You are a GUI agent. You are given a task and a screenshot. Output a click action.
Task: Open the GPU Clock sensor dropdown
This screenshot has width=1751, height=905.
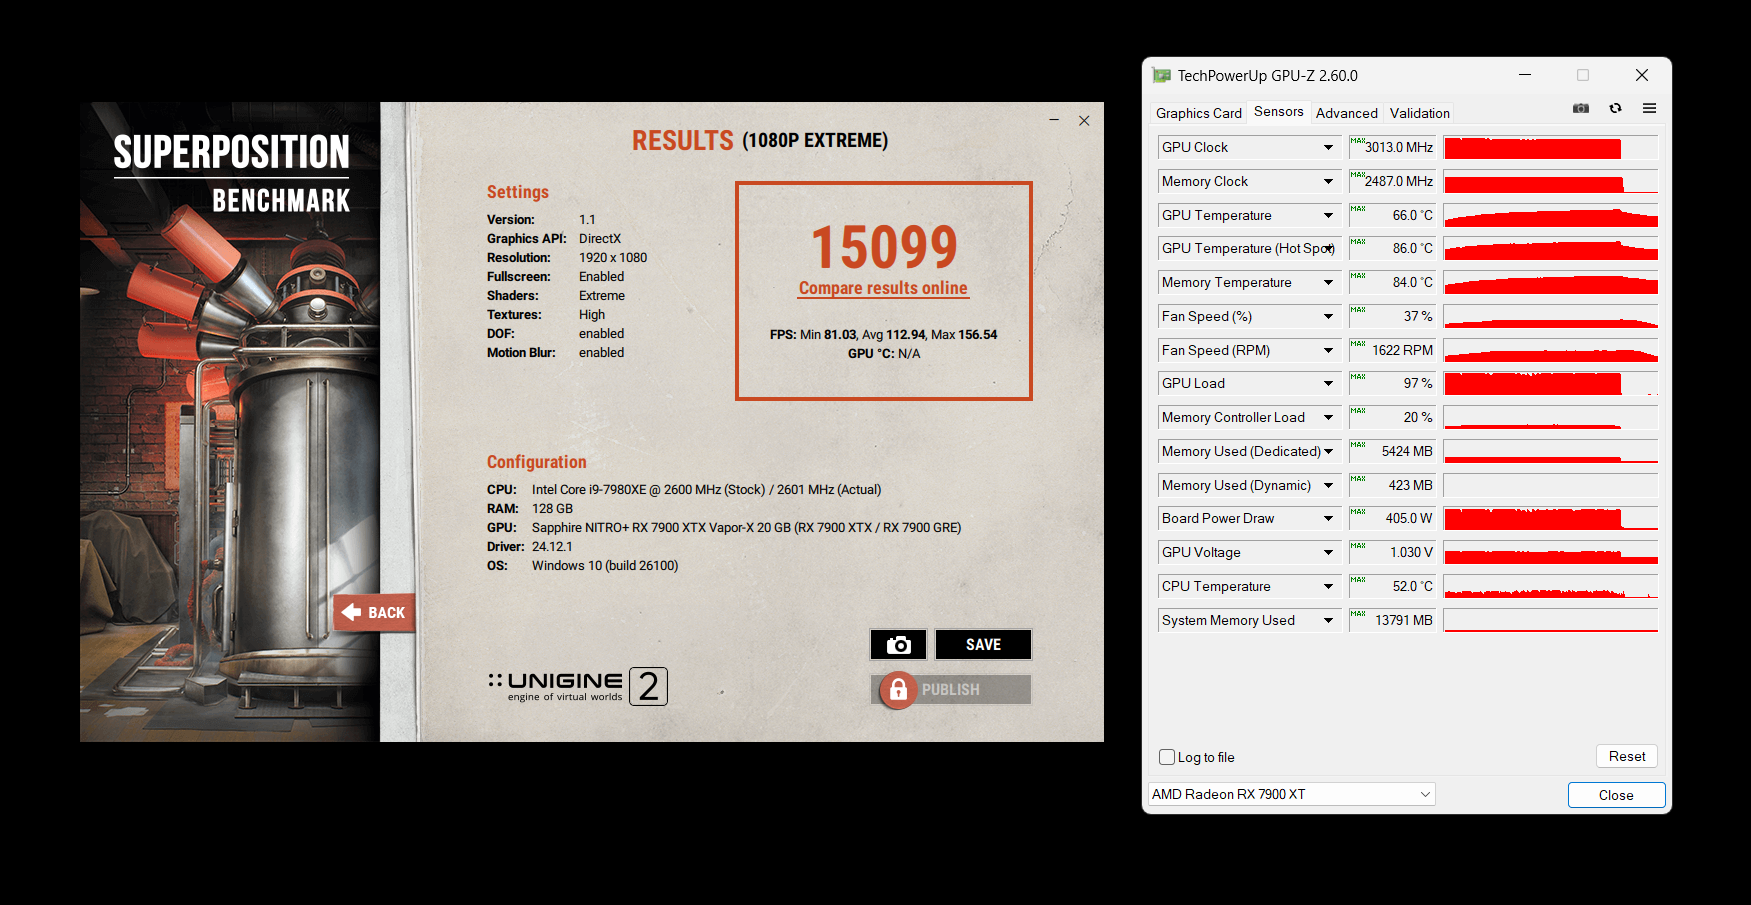click(1328, 147)
